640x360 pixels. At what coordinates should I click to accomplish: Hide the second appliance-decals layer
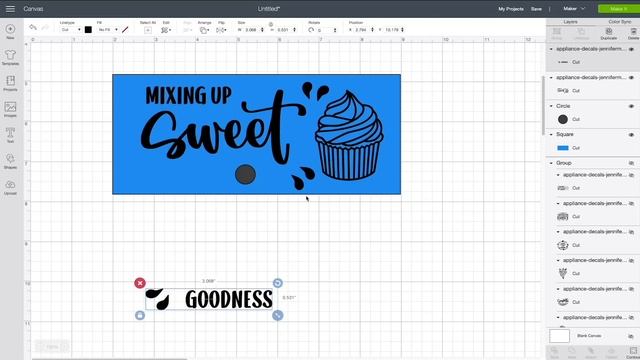click(631, 78)
